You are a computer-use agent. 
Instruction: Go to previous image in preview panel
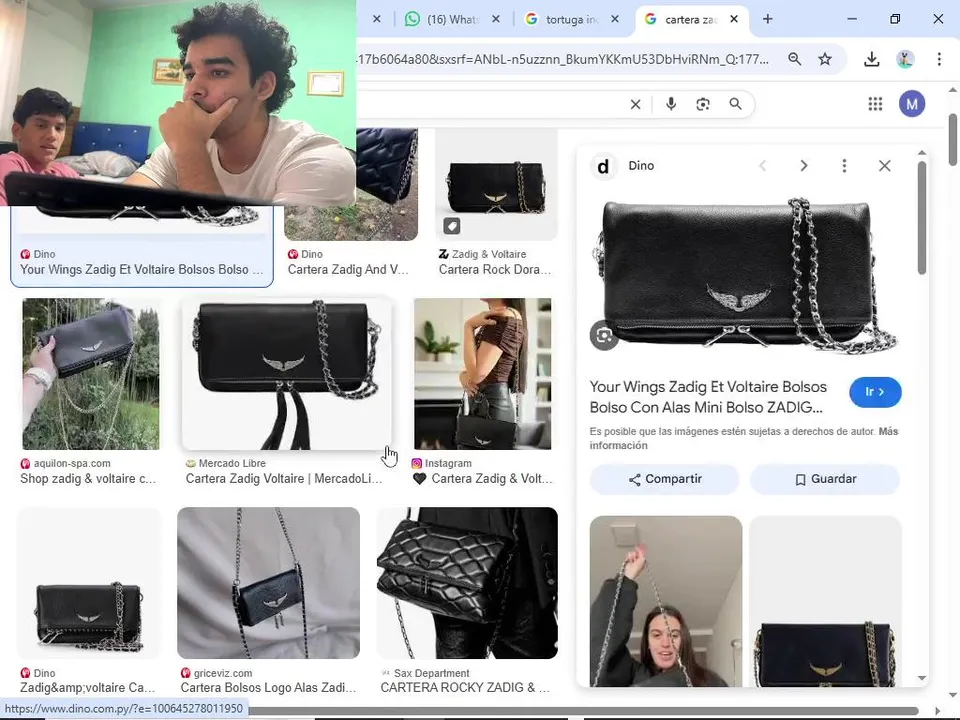[x=763, y=166]
